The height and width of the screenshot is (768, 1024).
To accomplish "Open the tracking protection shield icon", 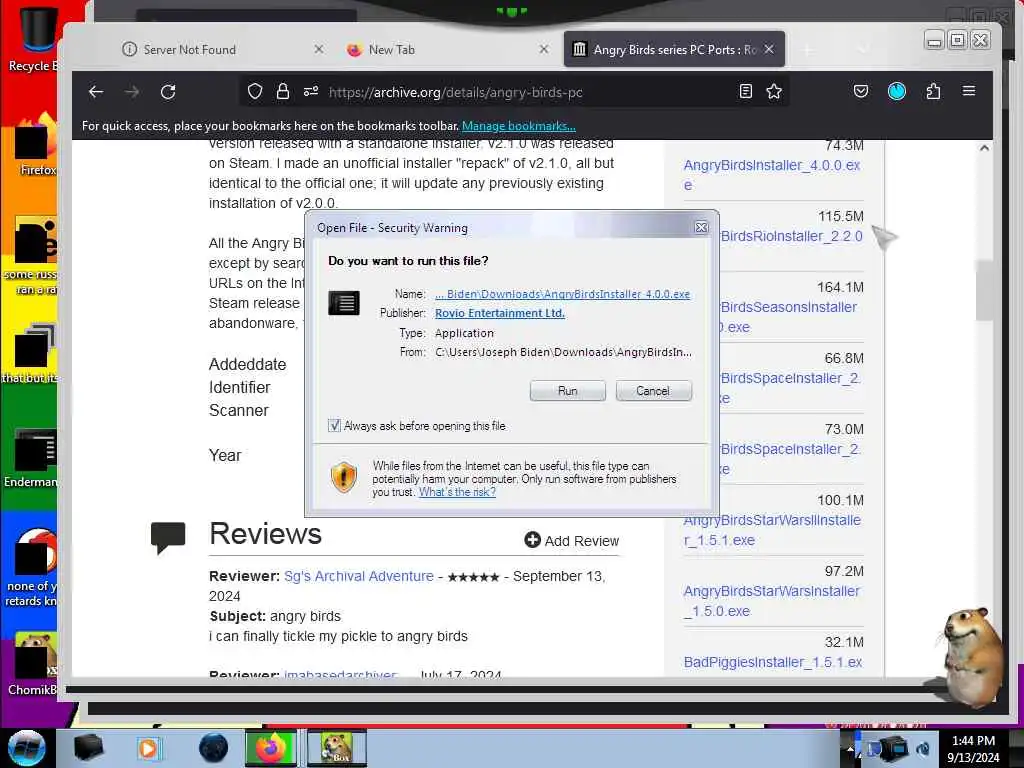I will (255, 92).
